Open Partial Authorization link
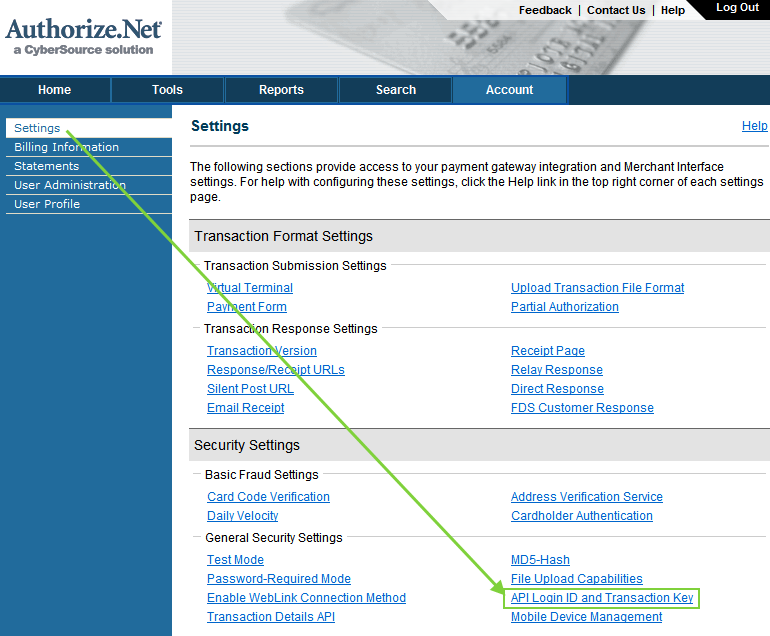Viewport: 770px width, 636px height. [565, 307]
